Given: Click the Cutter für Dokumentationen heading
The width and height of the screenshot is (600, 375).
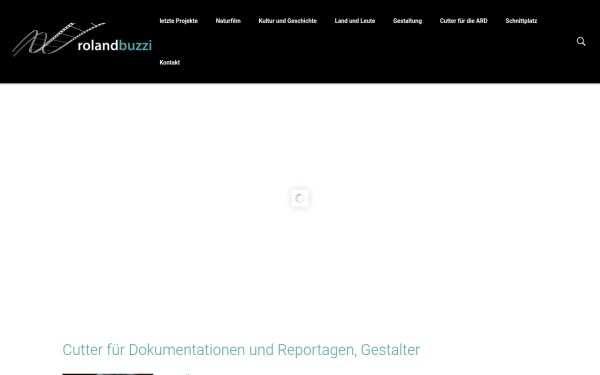Looking at the screenshot, I should tap(241, 350).
